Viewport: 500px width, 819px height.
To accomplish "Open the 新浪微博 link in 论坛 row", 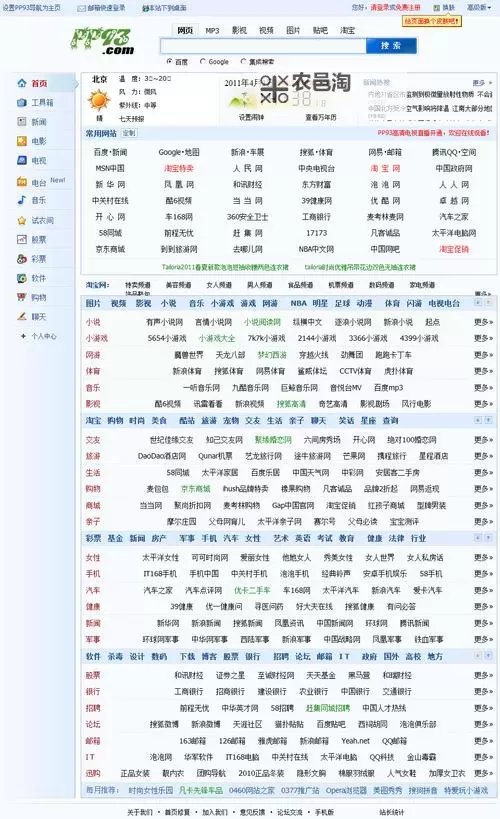I will (206, 724).
